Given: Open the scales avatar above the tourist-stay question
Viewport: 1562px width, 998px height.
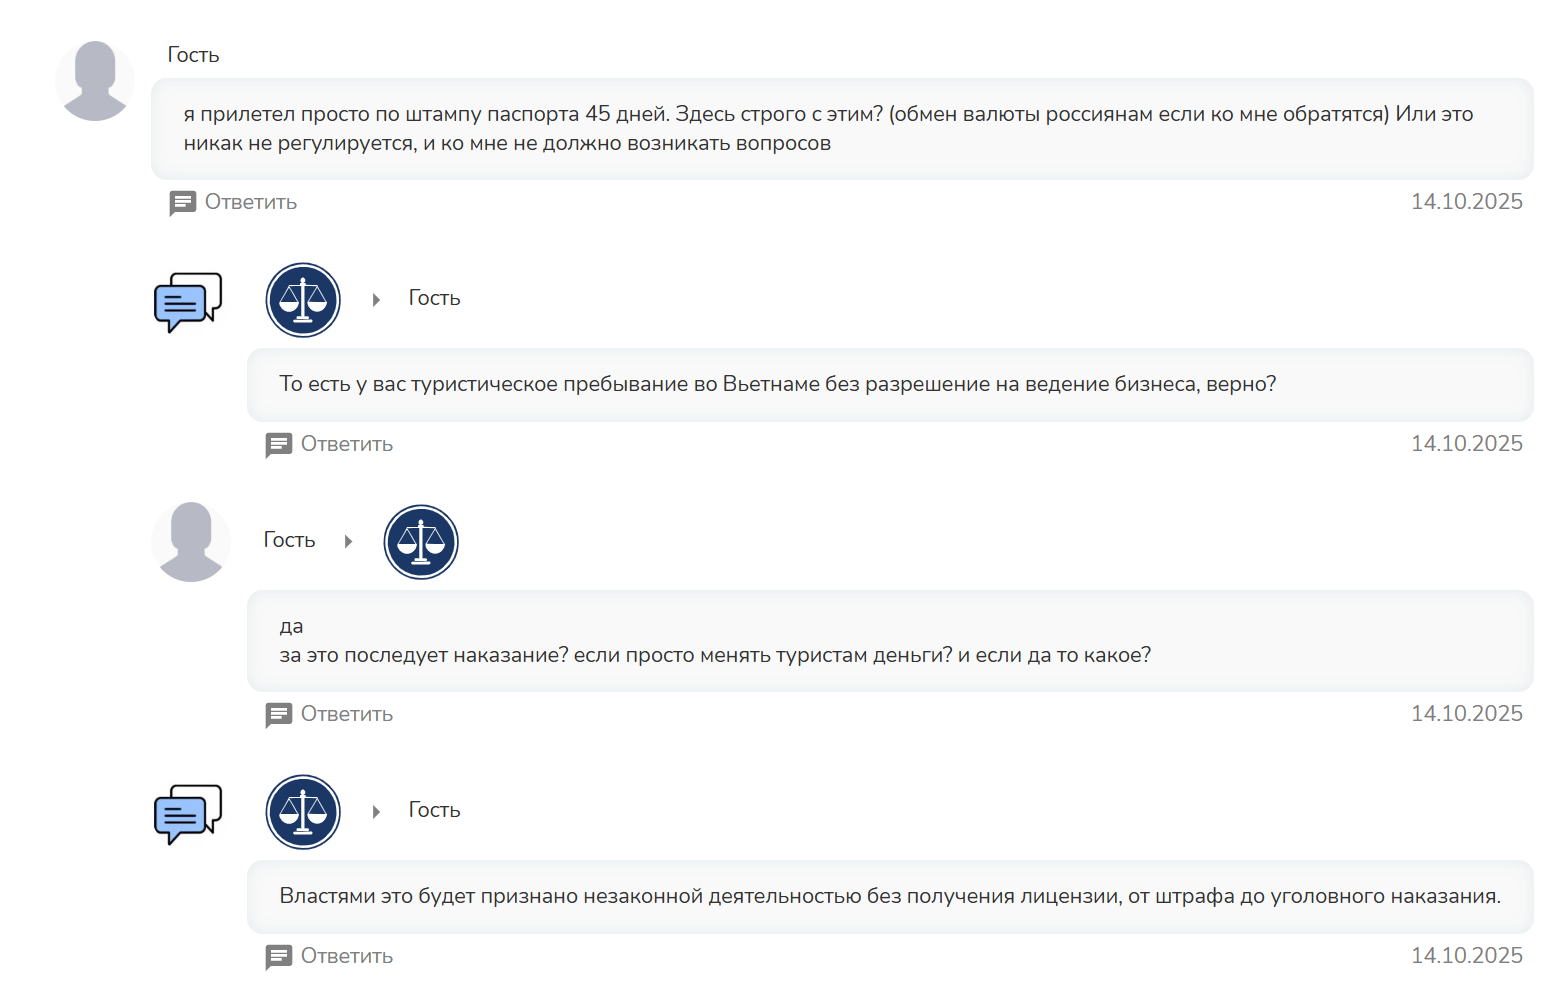Looking at the screenshot, I should (303, 300).
